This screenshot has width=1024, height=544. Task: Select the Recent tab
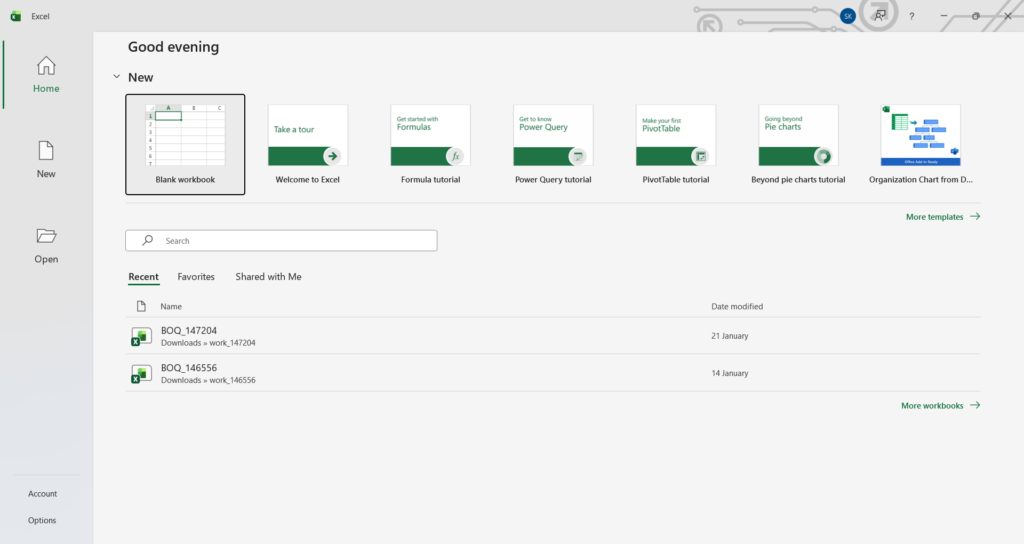(143, 277)
